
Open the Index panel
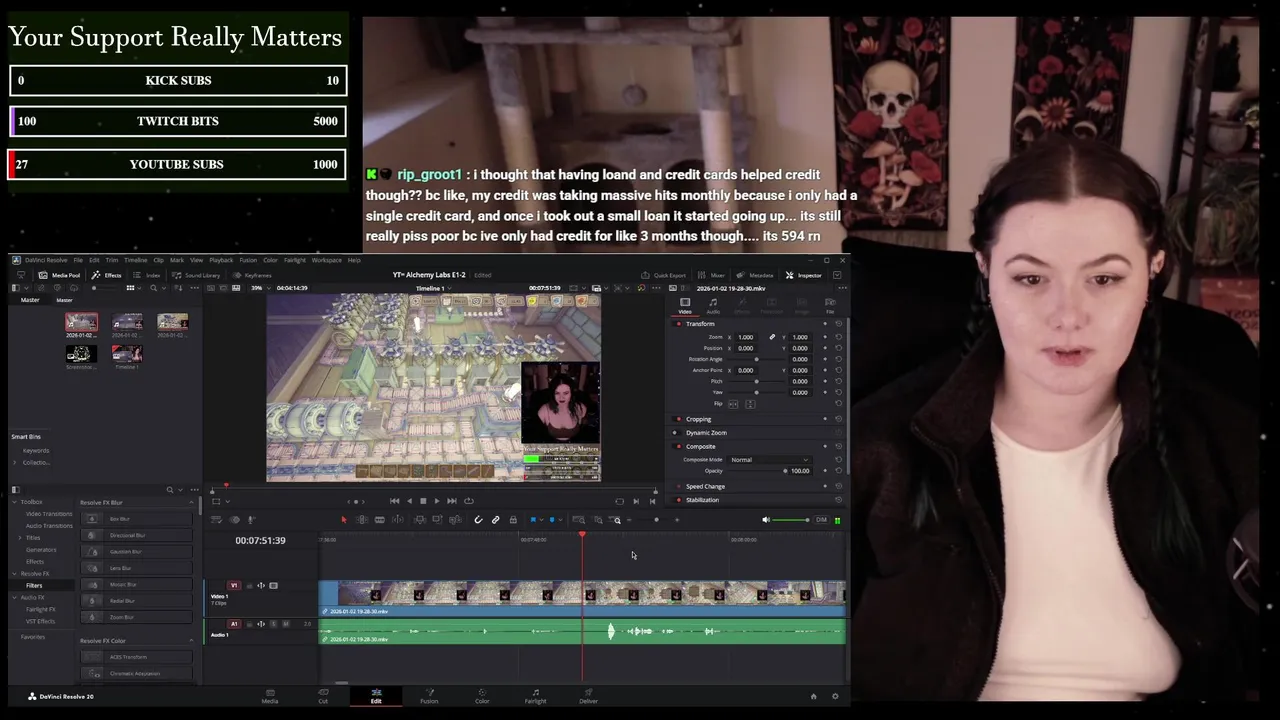tap(148, 275)
